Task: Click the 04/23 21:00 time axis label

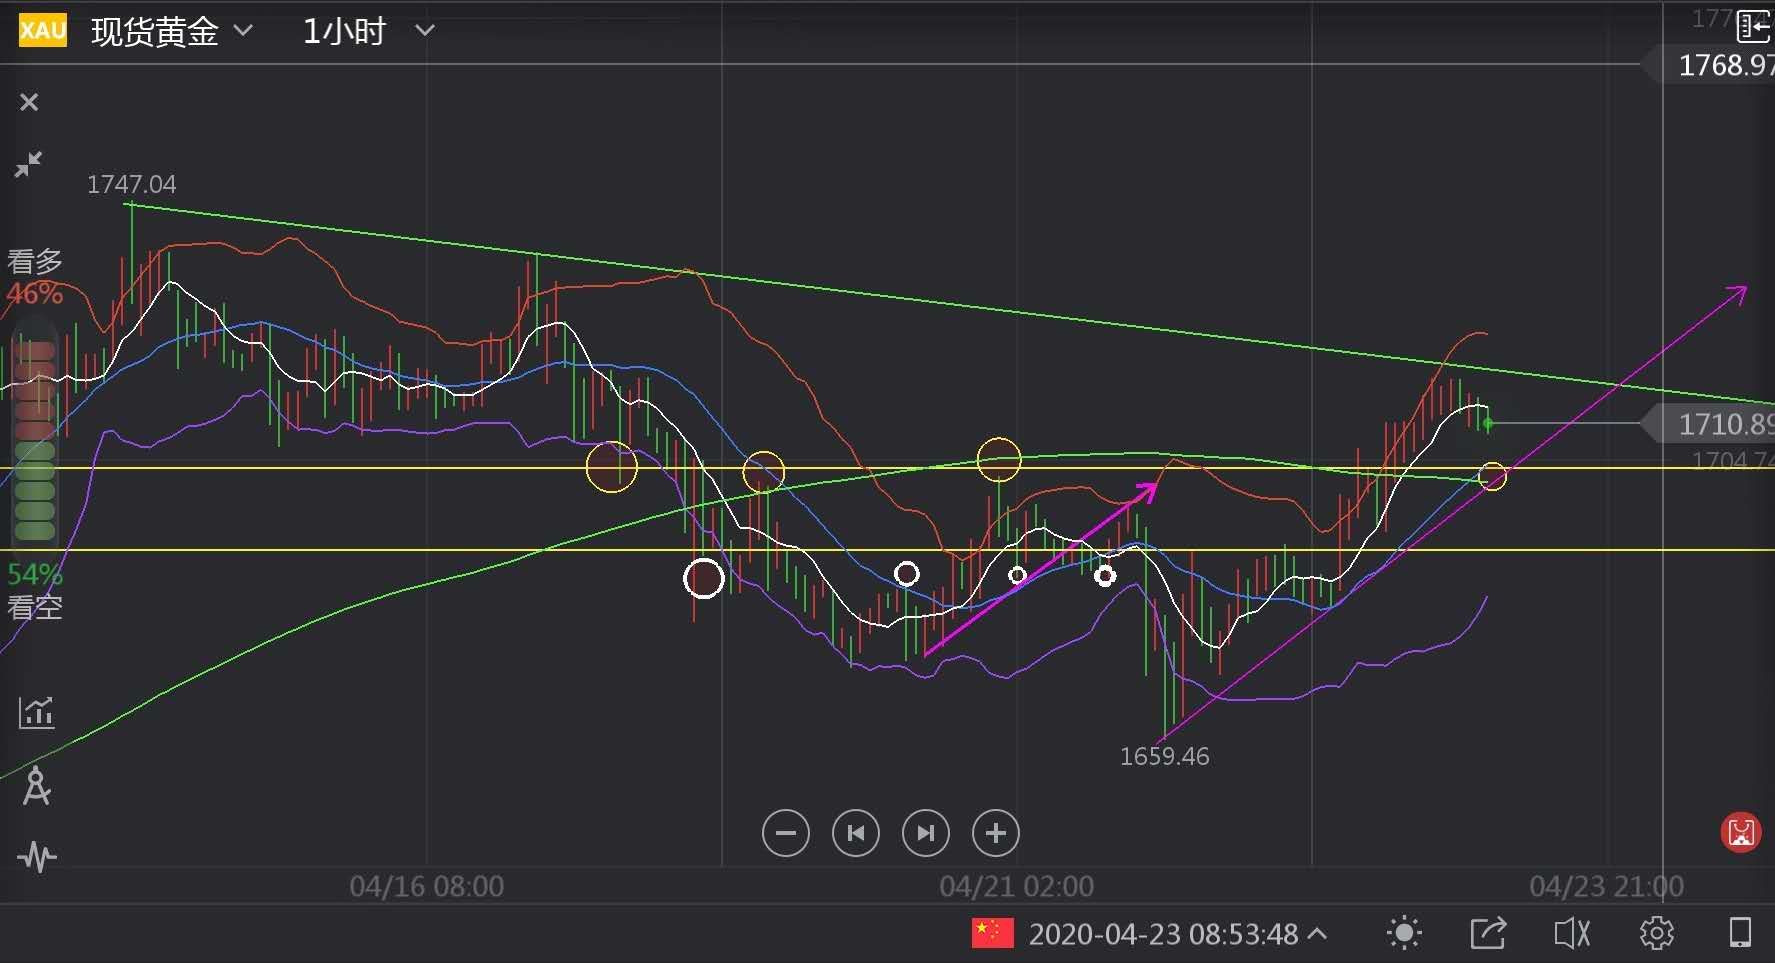Action: (1607, 886)
